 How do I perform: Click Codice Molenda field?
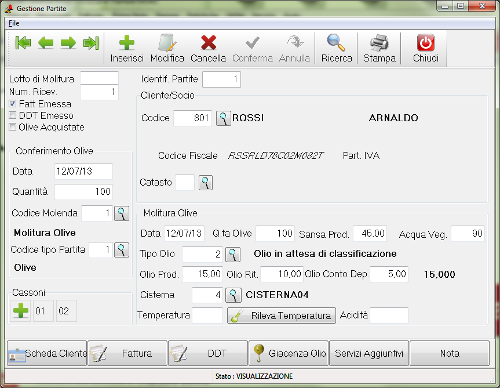pyautogui.click(x=97, y=213)
